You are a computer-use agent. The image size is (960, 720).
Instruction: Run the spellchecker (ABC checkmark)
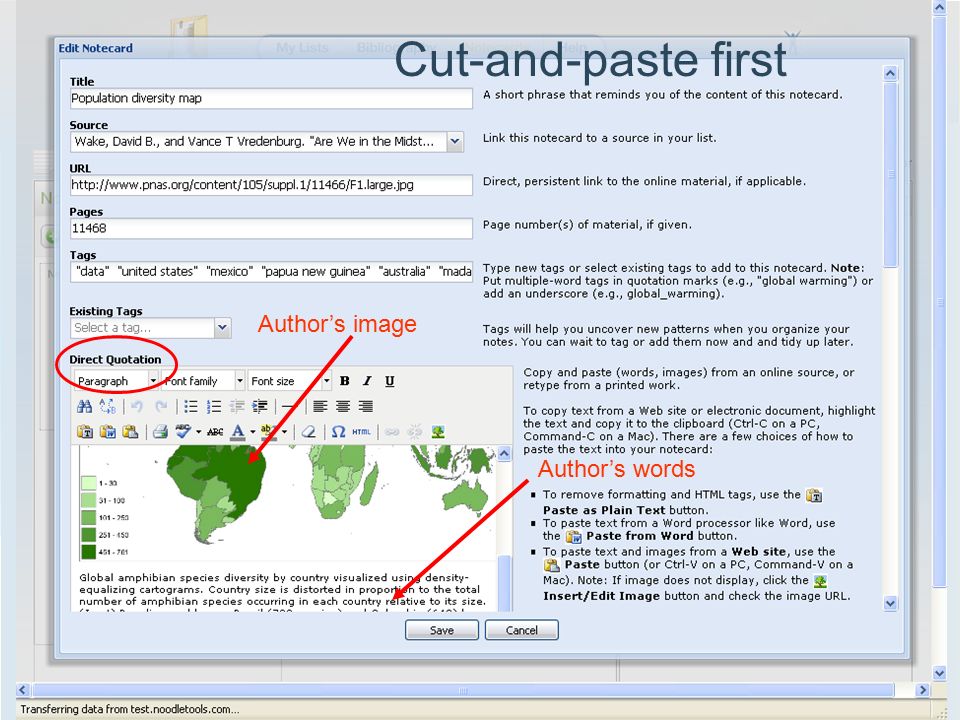(x=183, y=432)
